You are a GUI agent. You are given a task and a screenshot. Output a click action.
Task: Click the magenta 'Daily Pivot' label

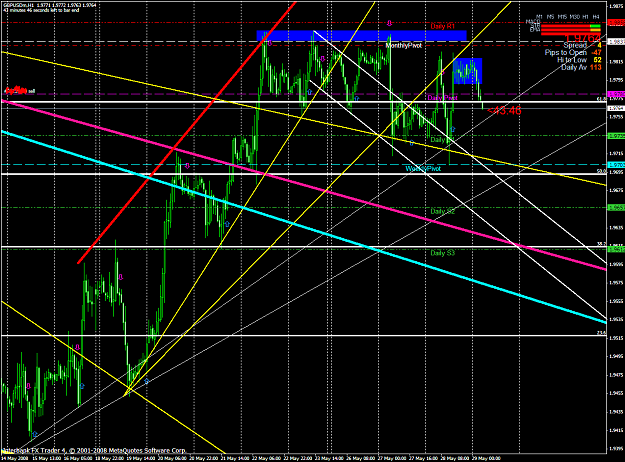point(442,98)
